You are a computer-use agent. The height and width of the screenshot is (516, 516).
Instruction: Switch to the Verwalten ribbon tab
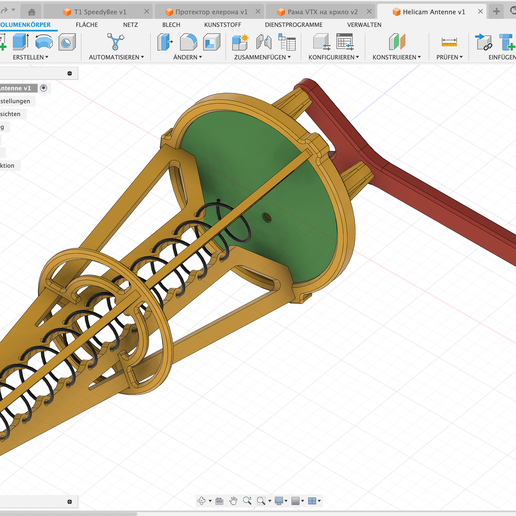364,25
